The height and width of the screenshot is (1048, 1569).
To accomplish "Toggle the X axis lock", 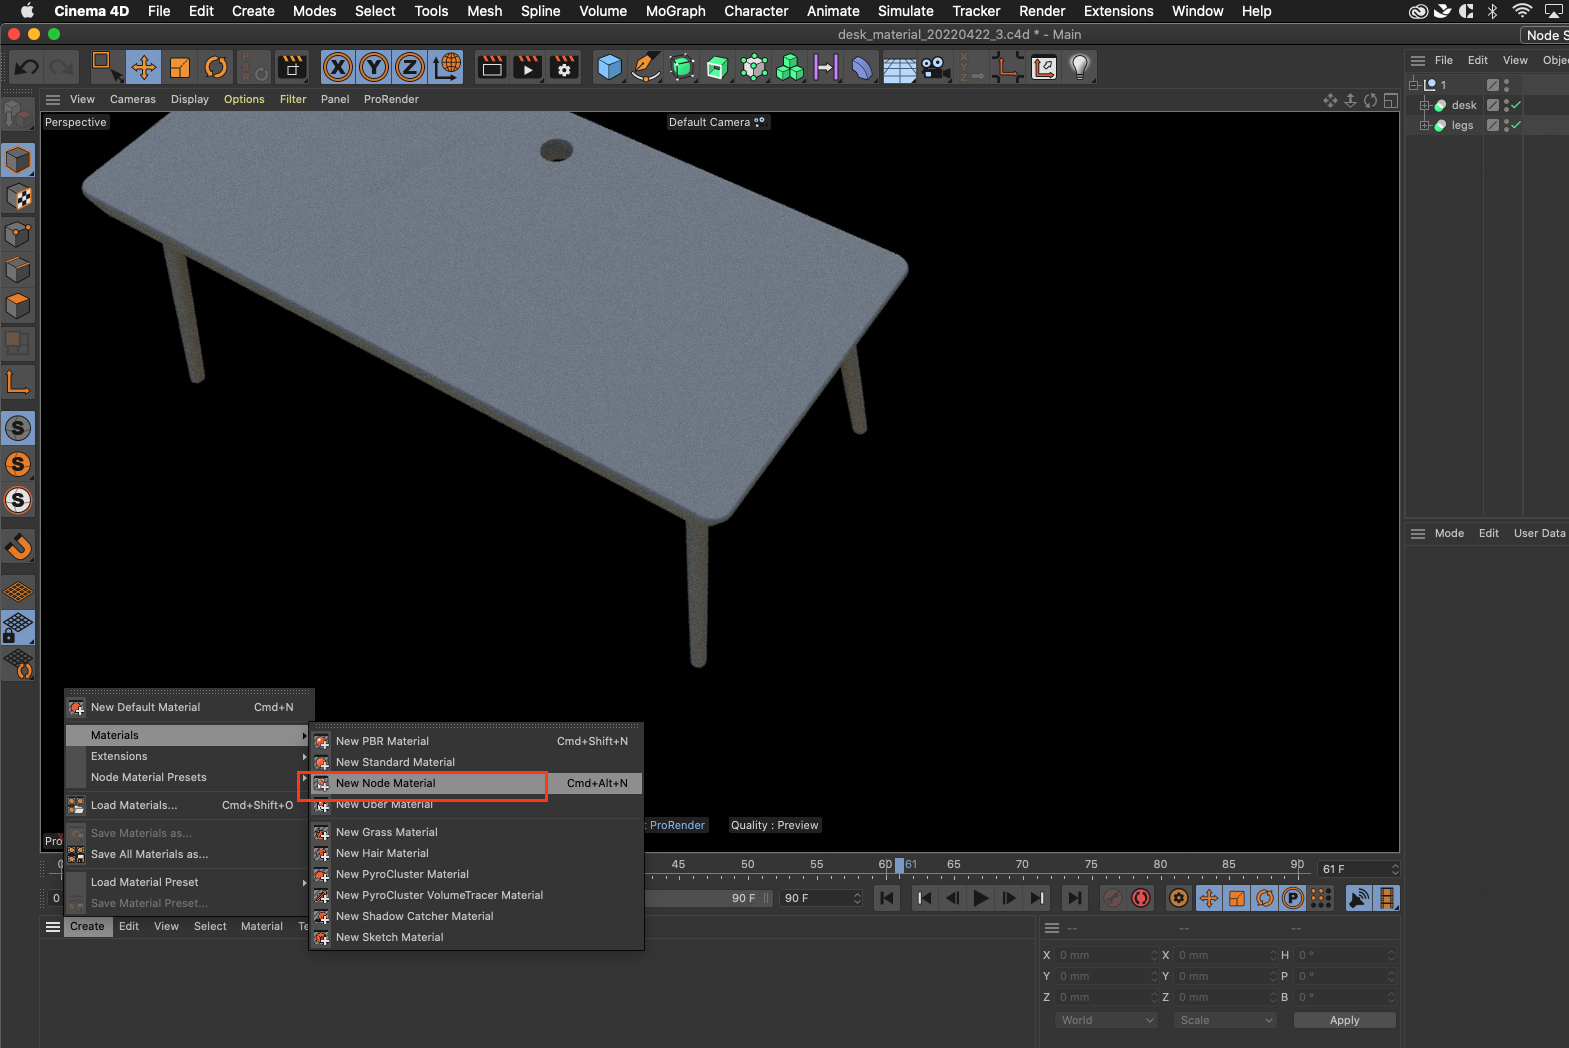I will [338, 67].
